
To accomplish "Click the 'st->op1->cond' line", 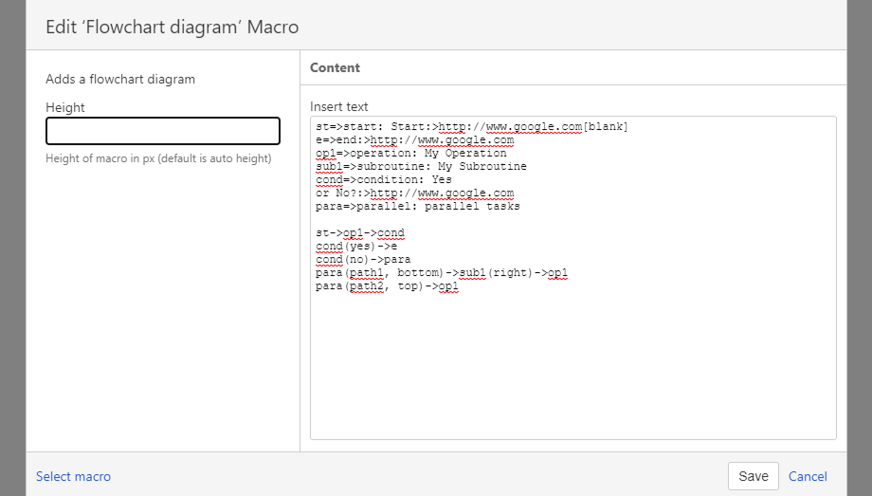I will [360, 233].
